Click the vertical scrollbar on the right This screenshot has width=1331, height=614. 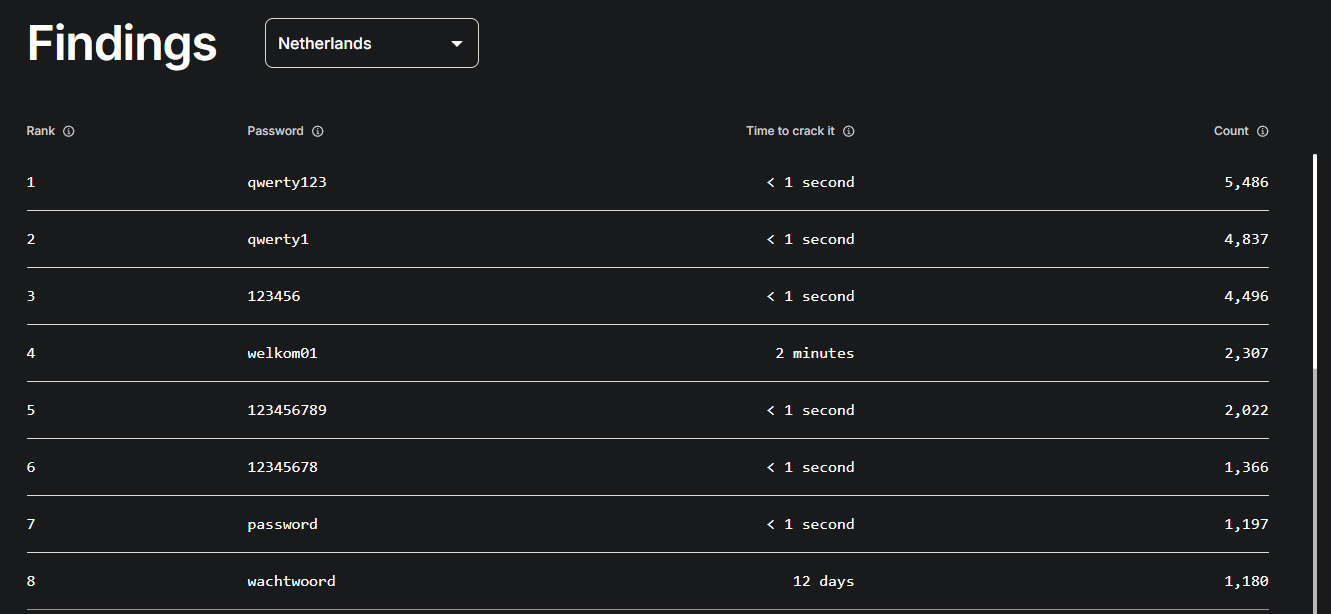[x=1315, y=380]
